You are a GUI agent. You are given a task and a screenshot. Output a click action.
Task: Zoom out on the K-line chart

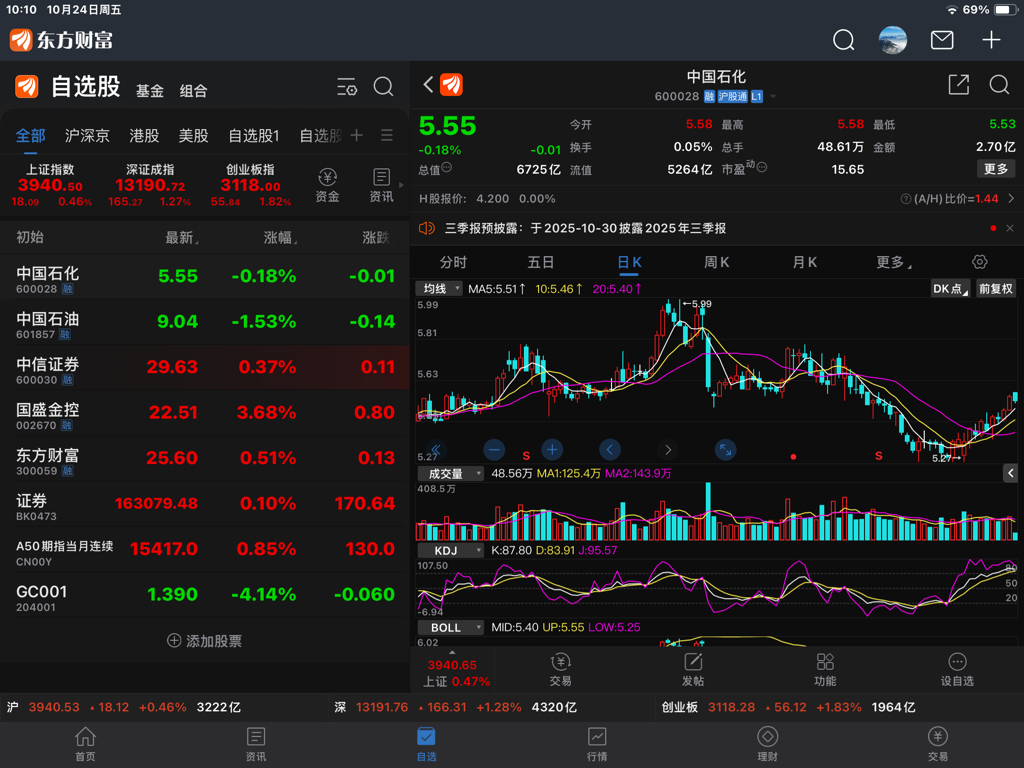494,450
